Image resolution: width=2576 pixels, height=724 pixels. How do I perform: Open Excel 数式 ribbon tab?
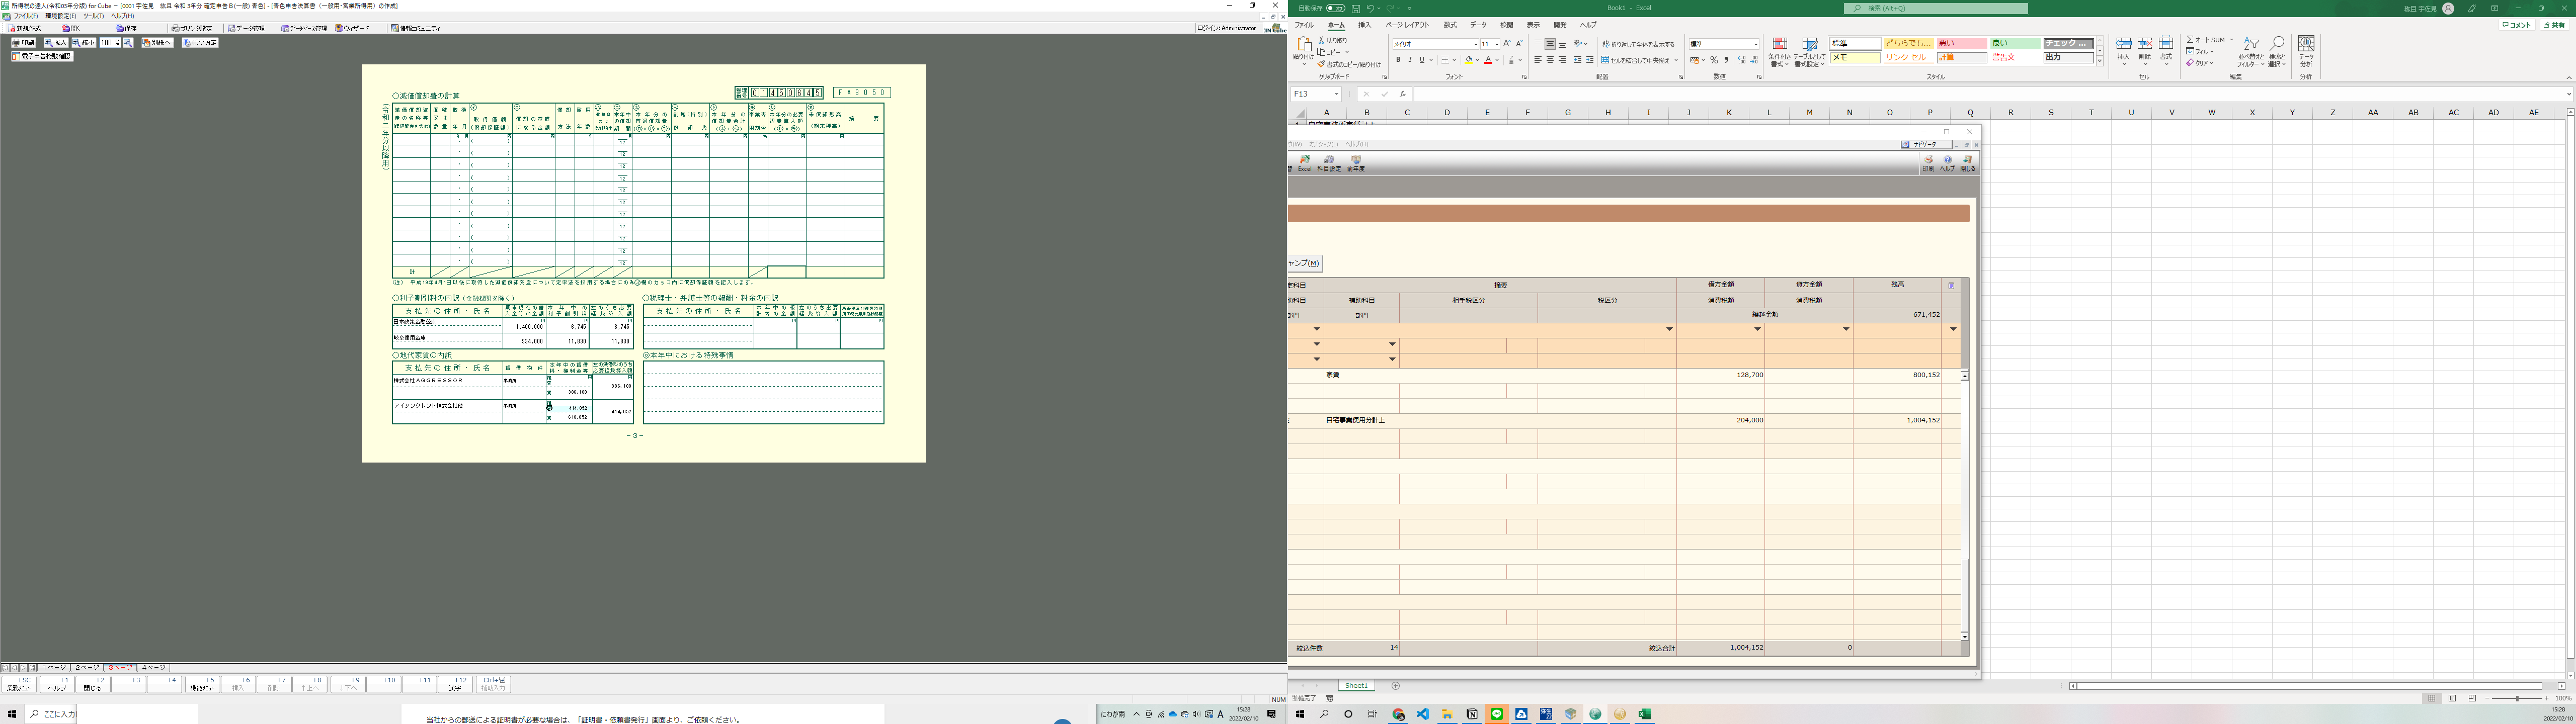1450,25
